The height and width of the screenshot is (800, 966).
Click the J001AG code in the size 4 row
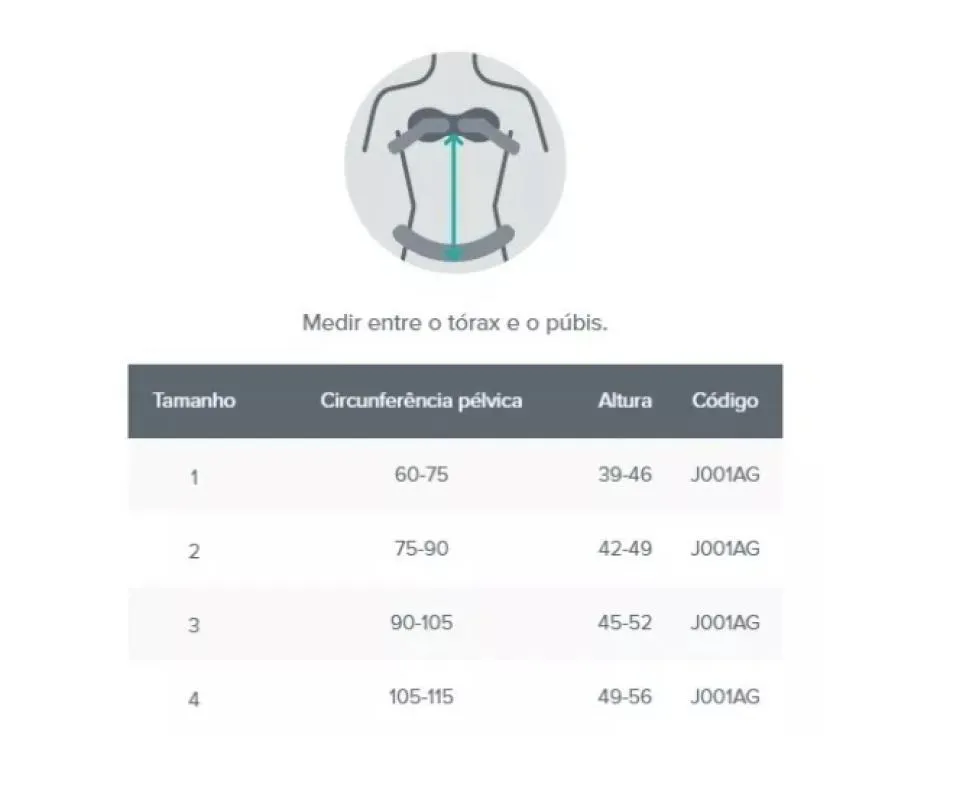point(725,697)
